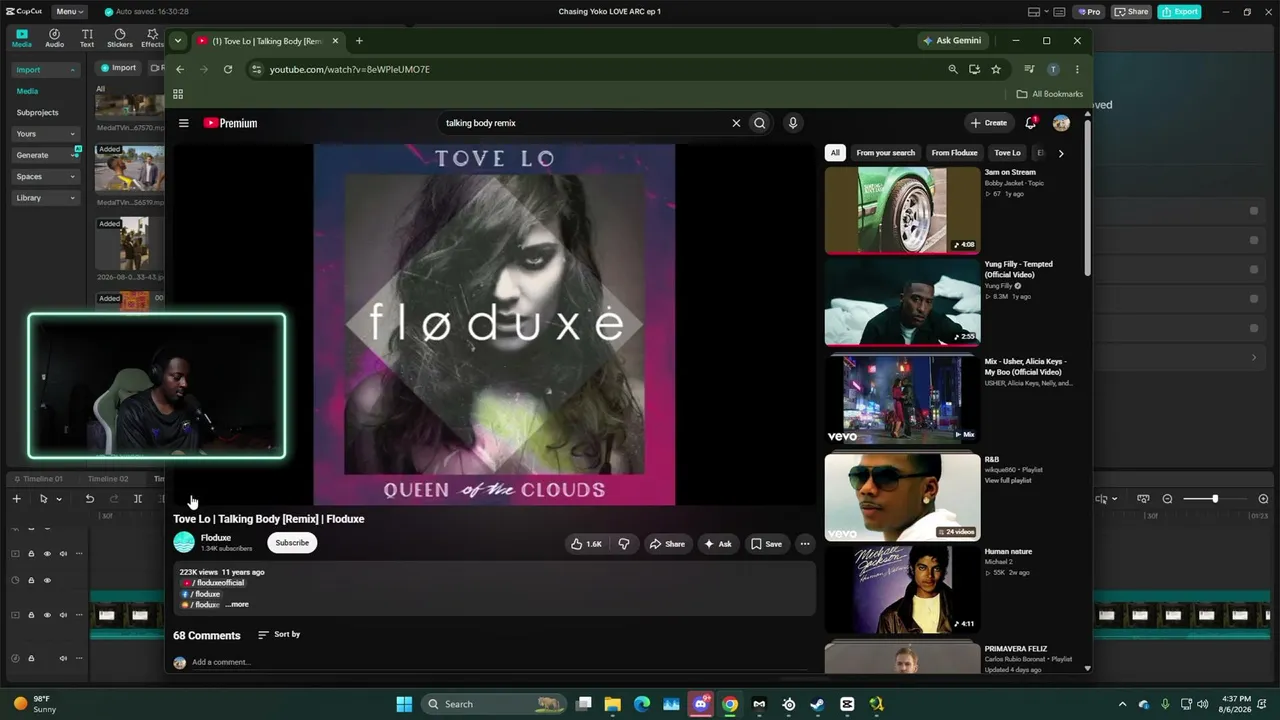
Task: Expand the Library section in CapCut
Action: click(x=72, y=198)
